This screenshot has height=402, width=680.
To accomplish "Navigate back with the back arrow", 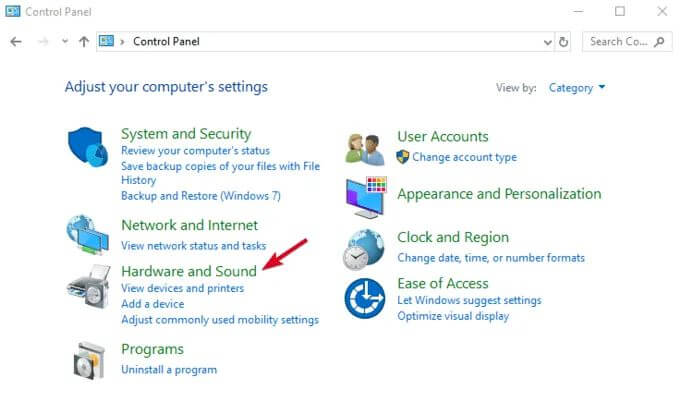I will [x=16, y=42].
